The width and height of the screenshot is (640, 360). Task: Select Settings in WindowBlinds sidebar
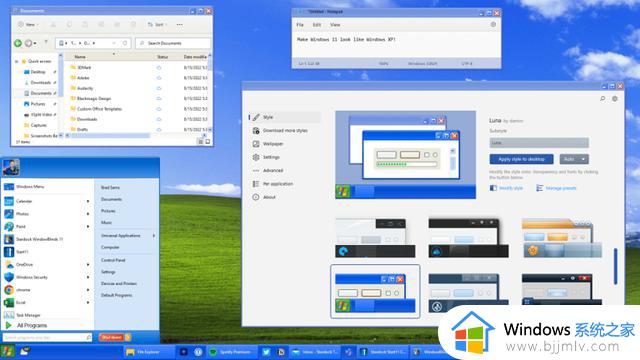[285, 157]
